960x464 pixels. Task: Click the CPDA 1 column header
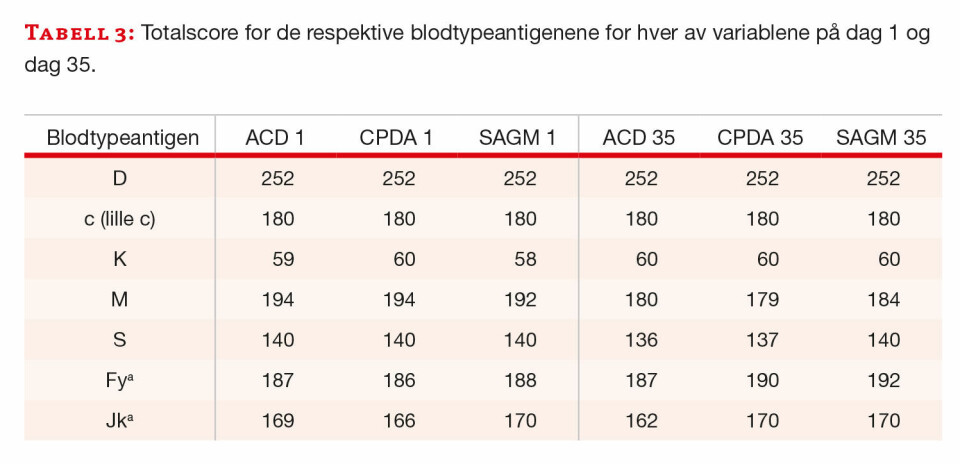(x=396, y=138)
